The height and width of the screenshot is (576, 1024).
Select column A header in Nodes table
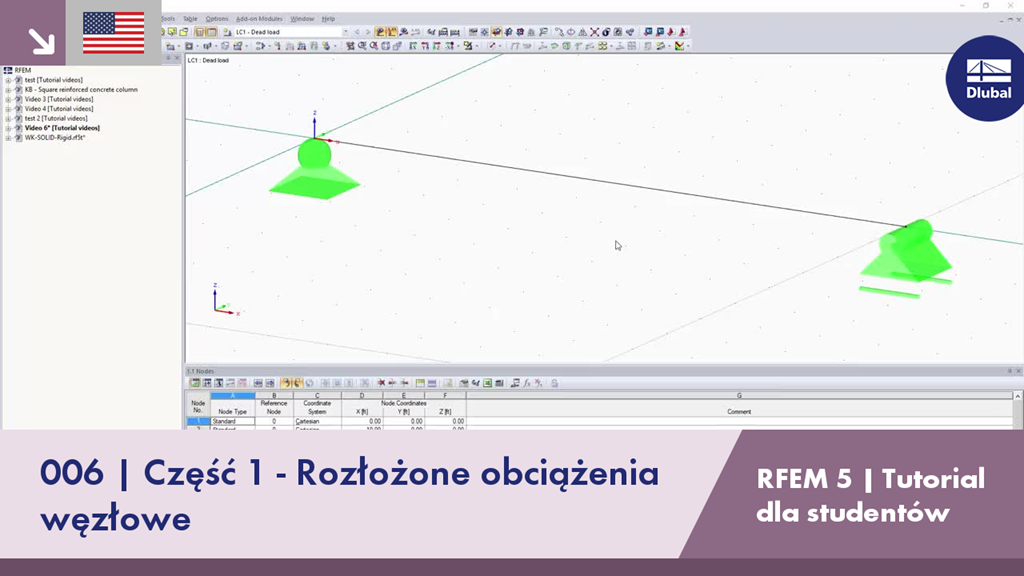pos(232,396)
